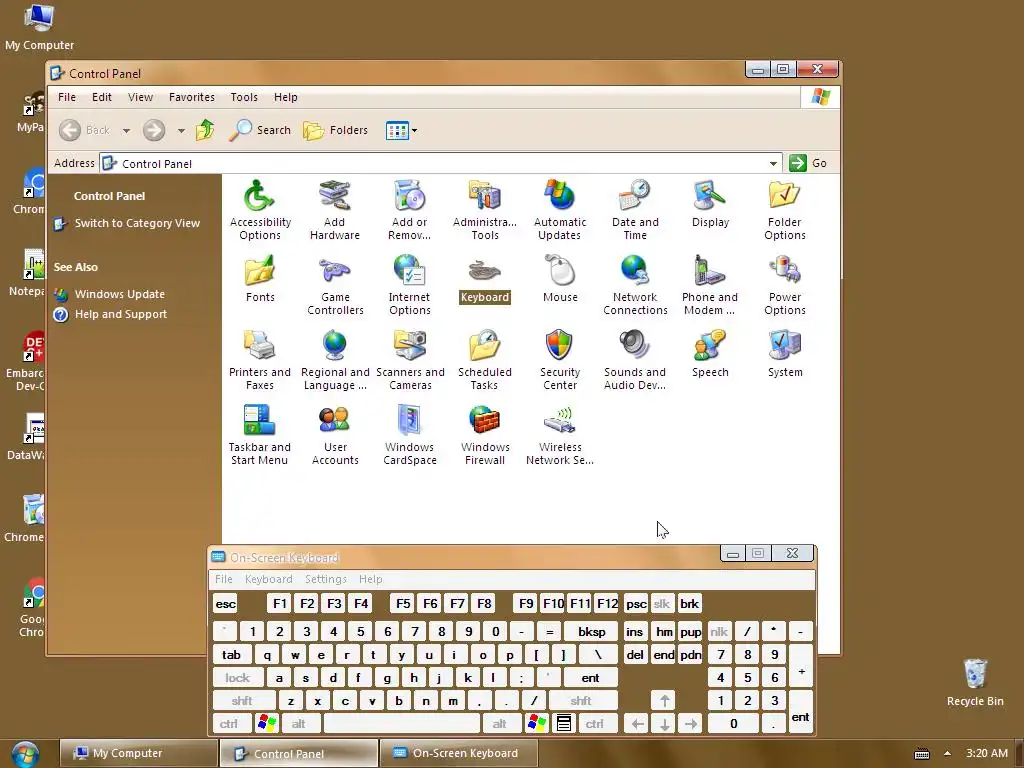Viewport: 1024px width, 768px height.
Task: Toggle the right shft key
Action: (582, 701)
